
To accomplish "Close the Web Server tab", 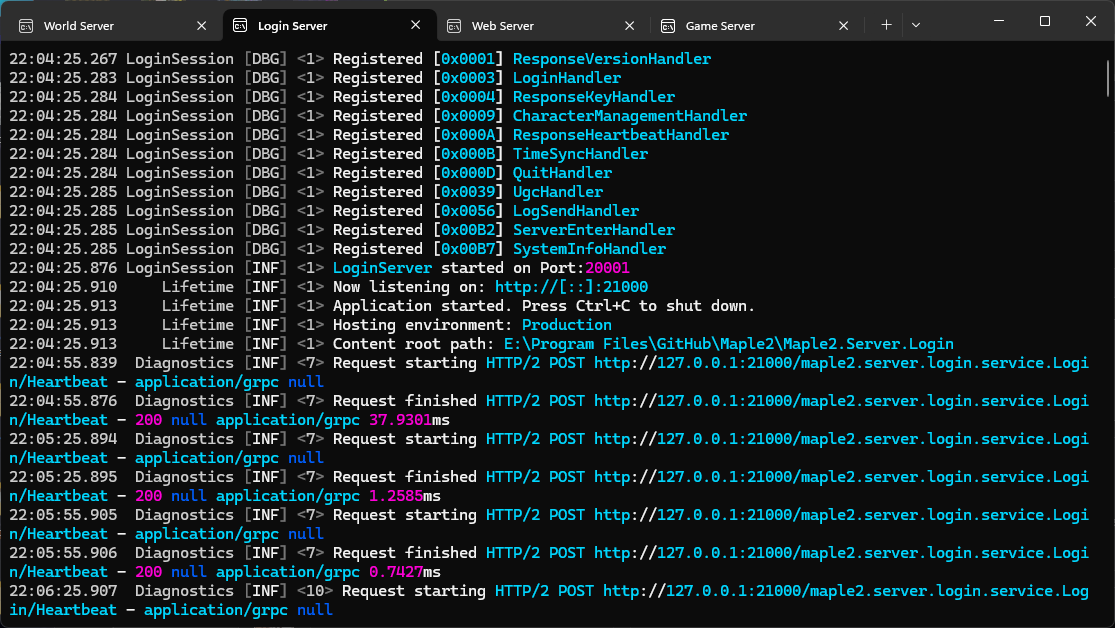I will click(629, 26).
